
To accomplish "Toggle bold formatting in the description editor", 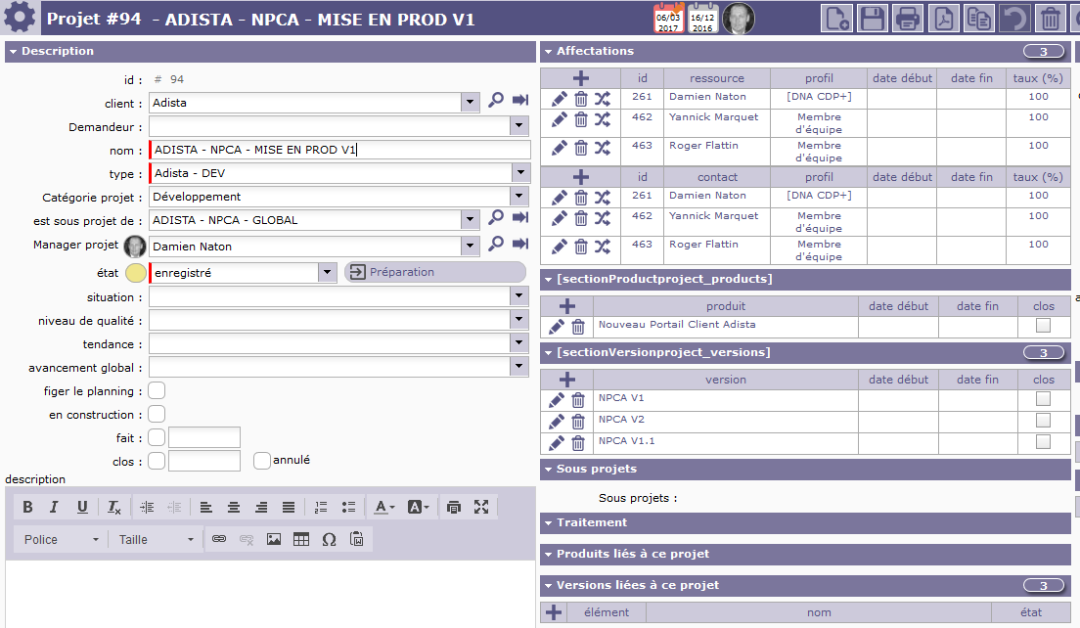I will click(28, 507).
